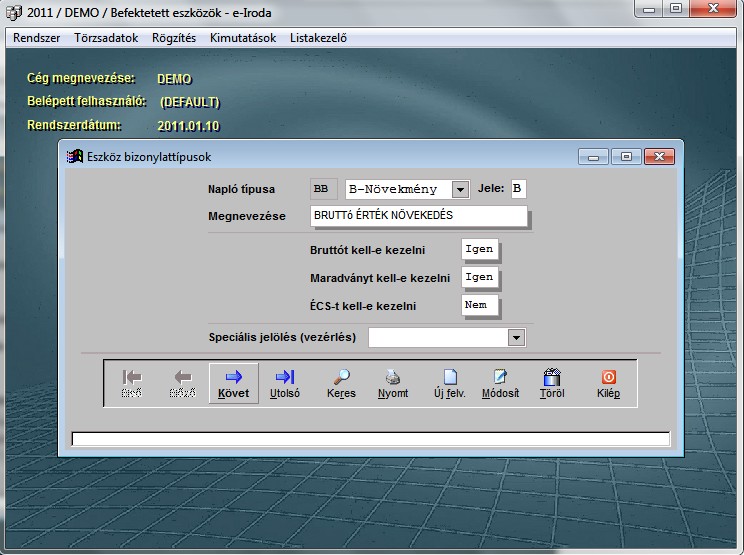Go to next record with Követ
The height and width of the screenshot is (555, 744).
[233, 383]
